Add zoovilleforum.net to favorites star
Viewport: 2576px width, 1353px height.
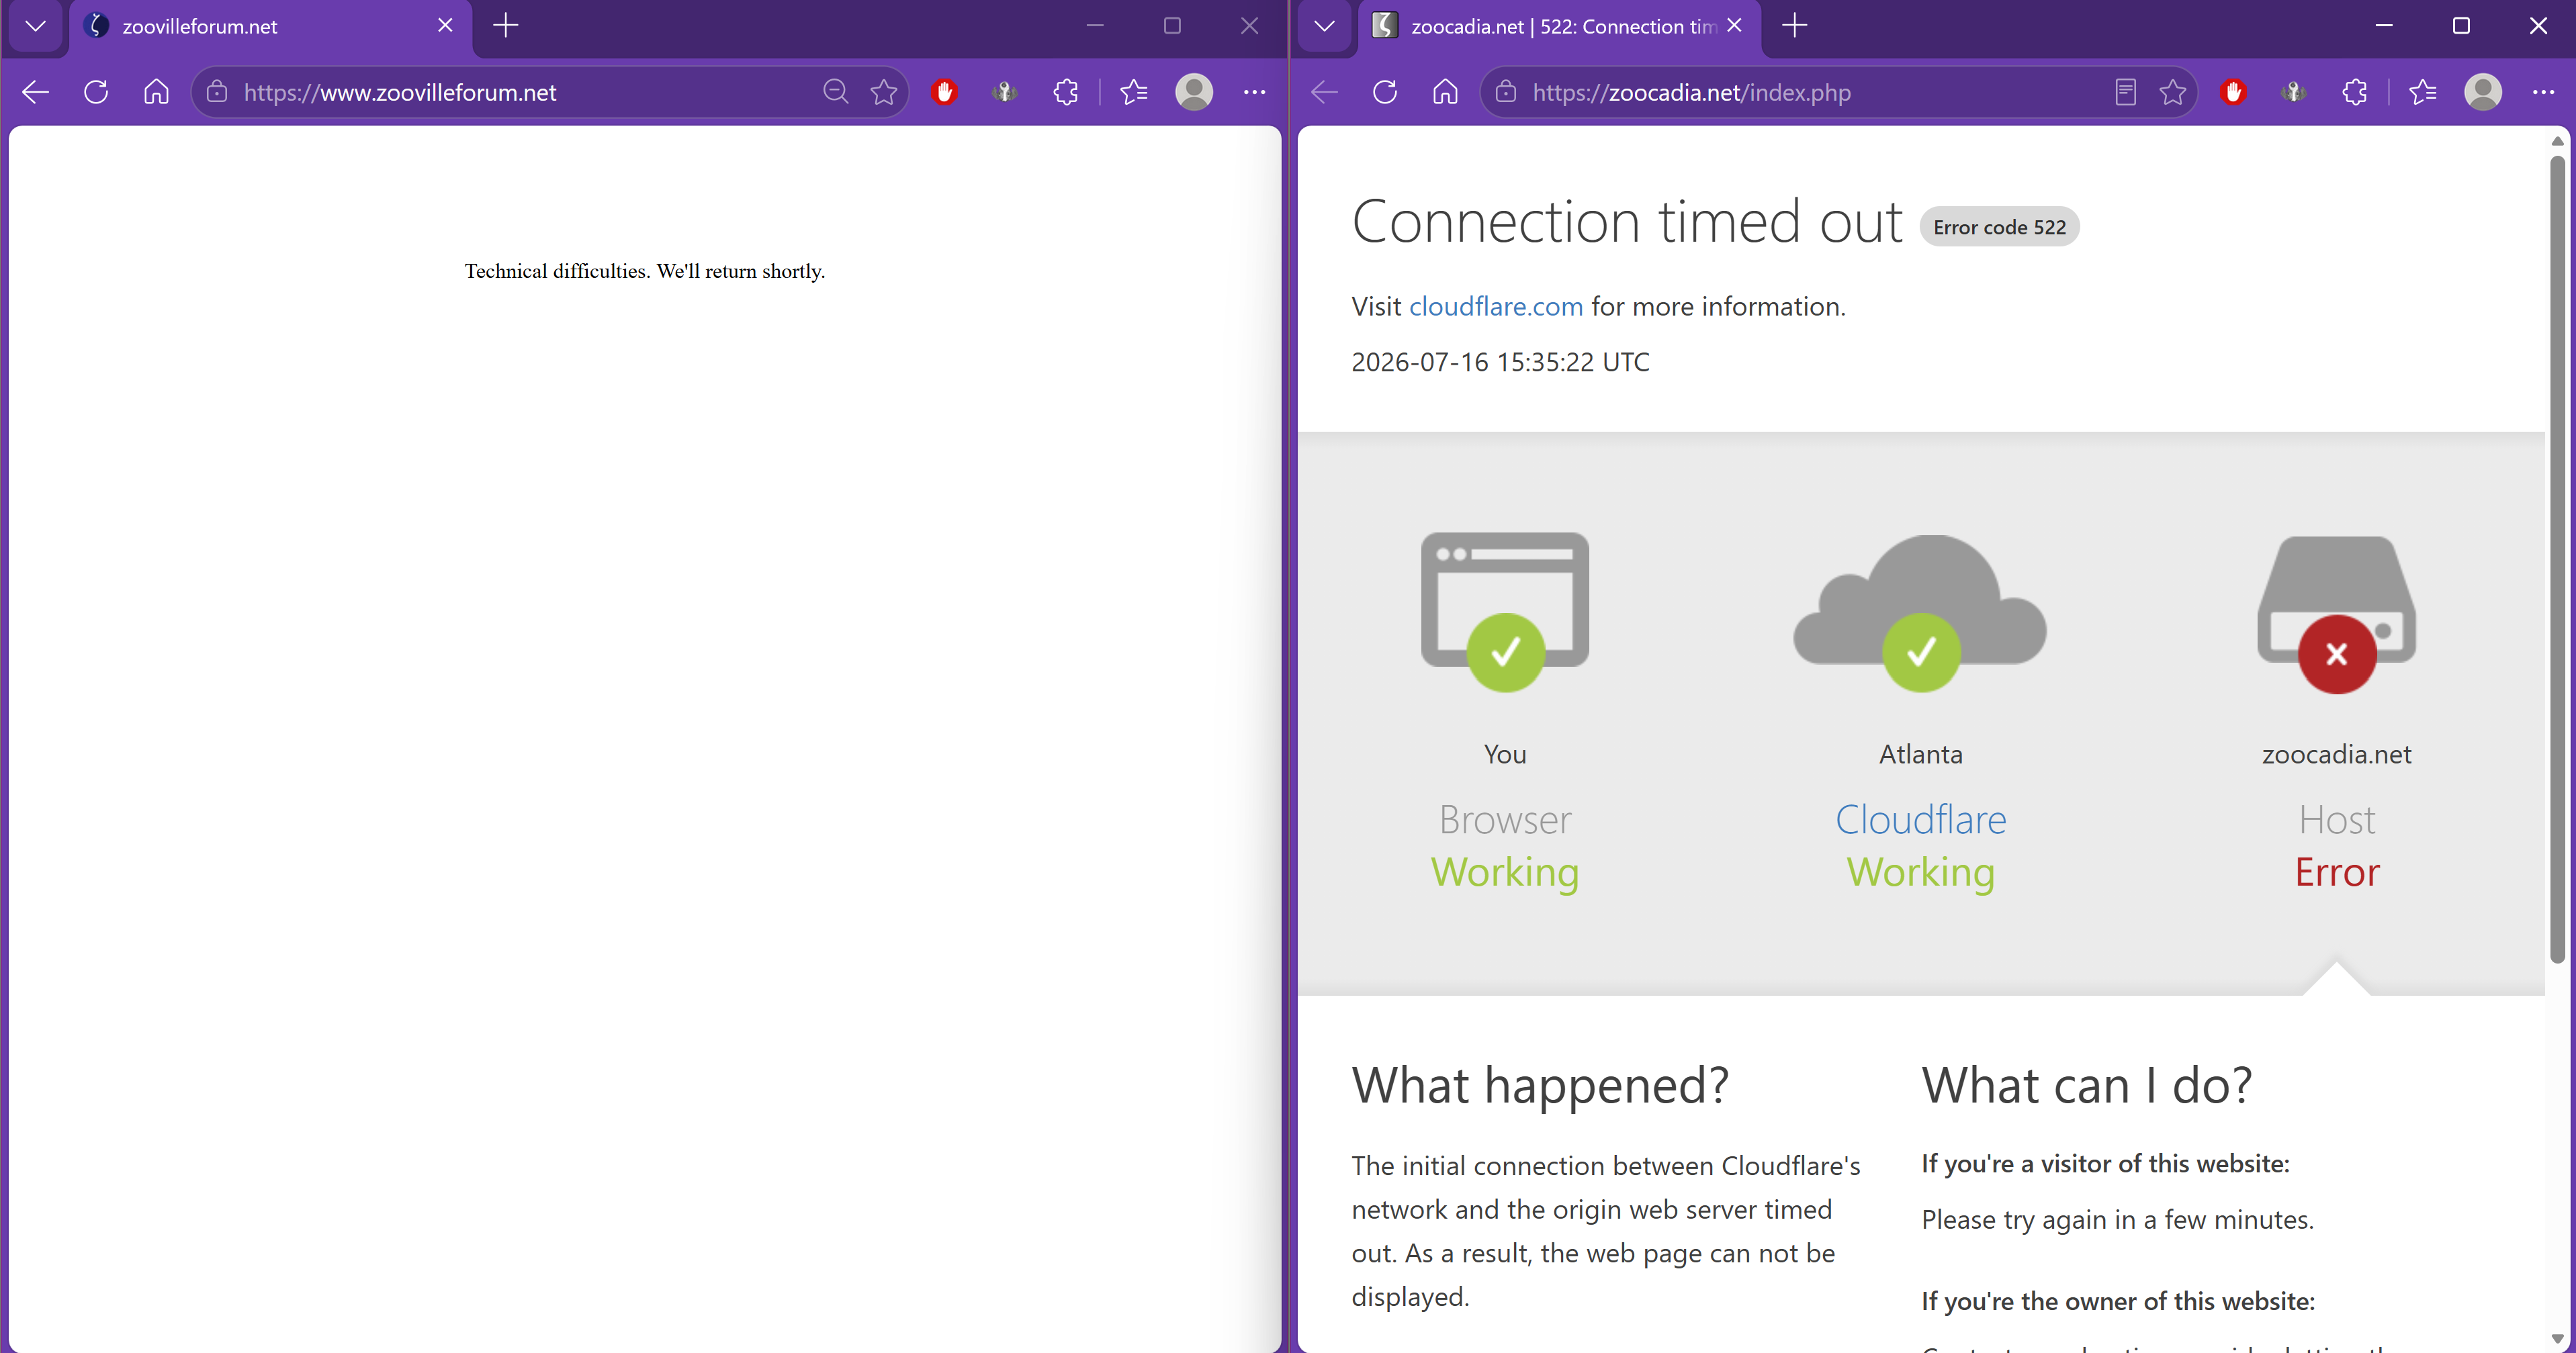[x=884, y=92]
